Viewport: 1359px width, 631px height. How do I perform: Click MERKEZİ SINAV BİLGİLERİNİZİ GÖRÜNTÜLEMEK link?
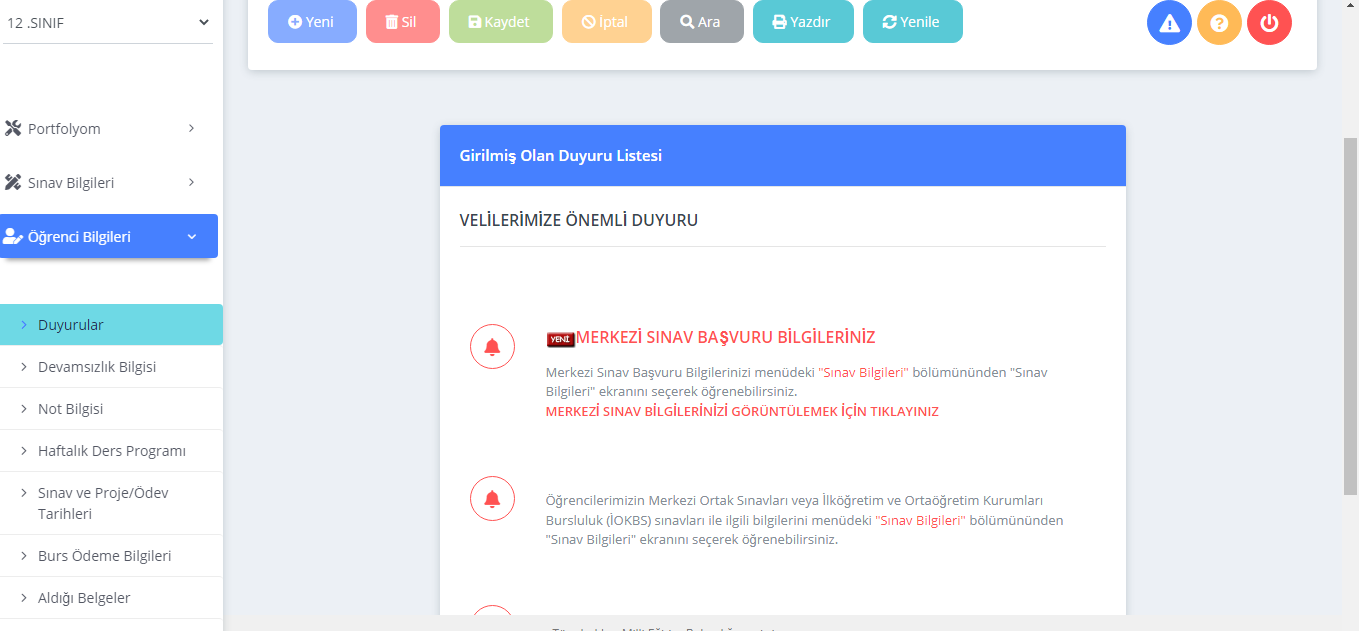[x=741, y=411]
